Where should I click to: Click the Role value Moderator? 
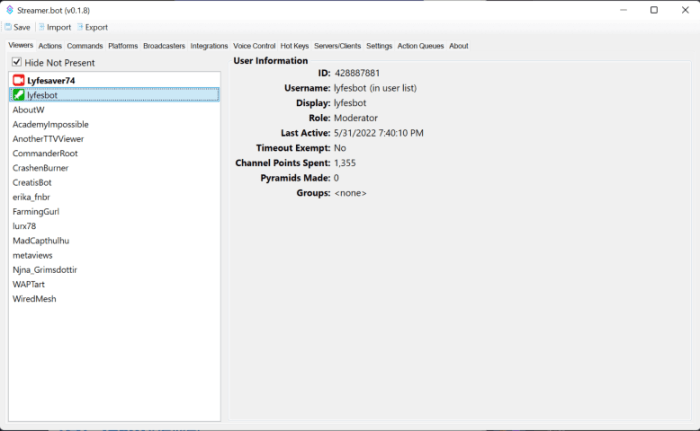[x=356, y=118]
